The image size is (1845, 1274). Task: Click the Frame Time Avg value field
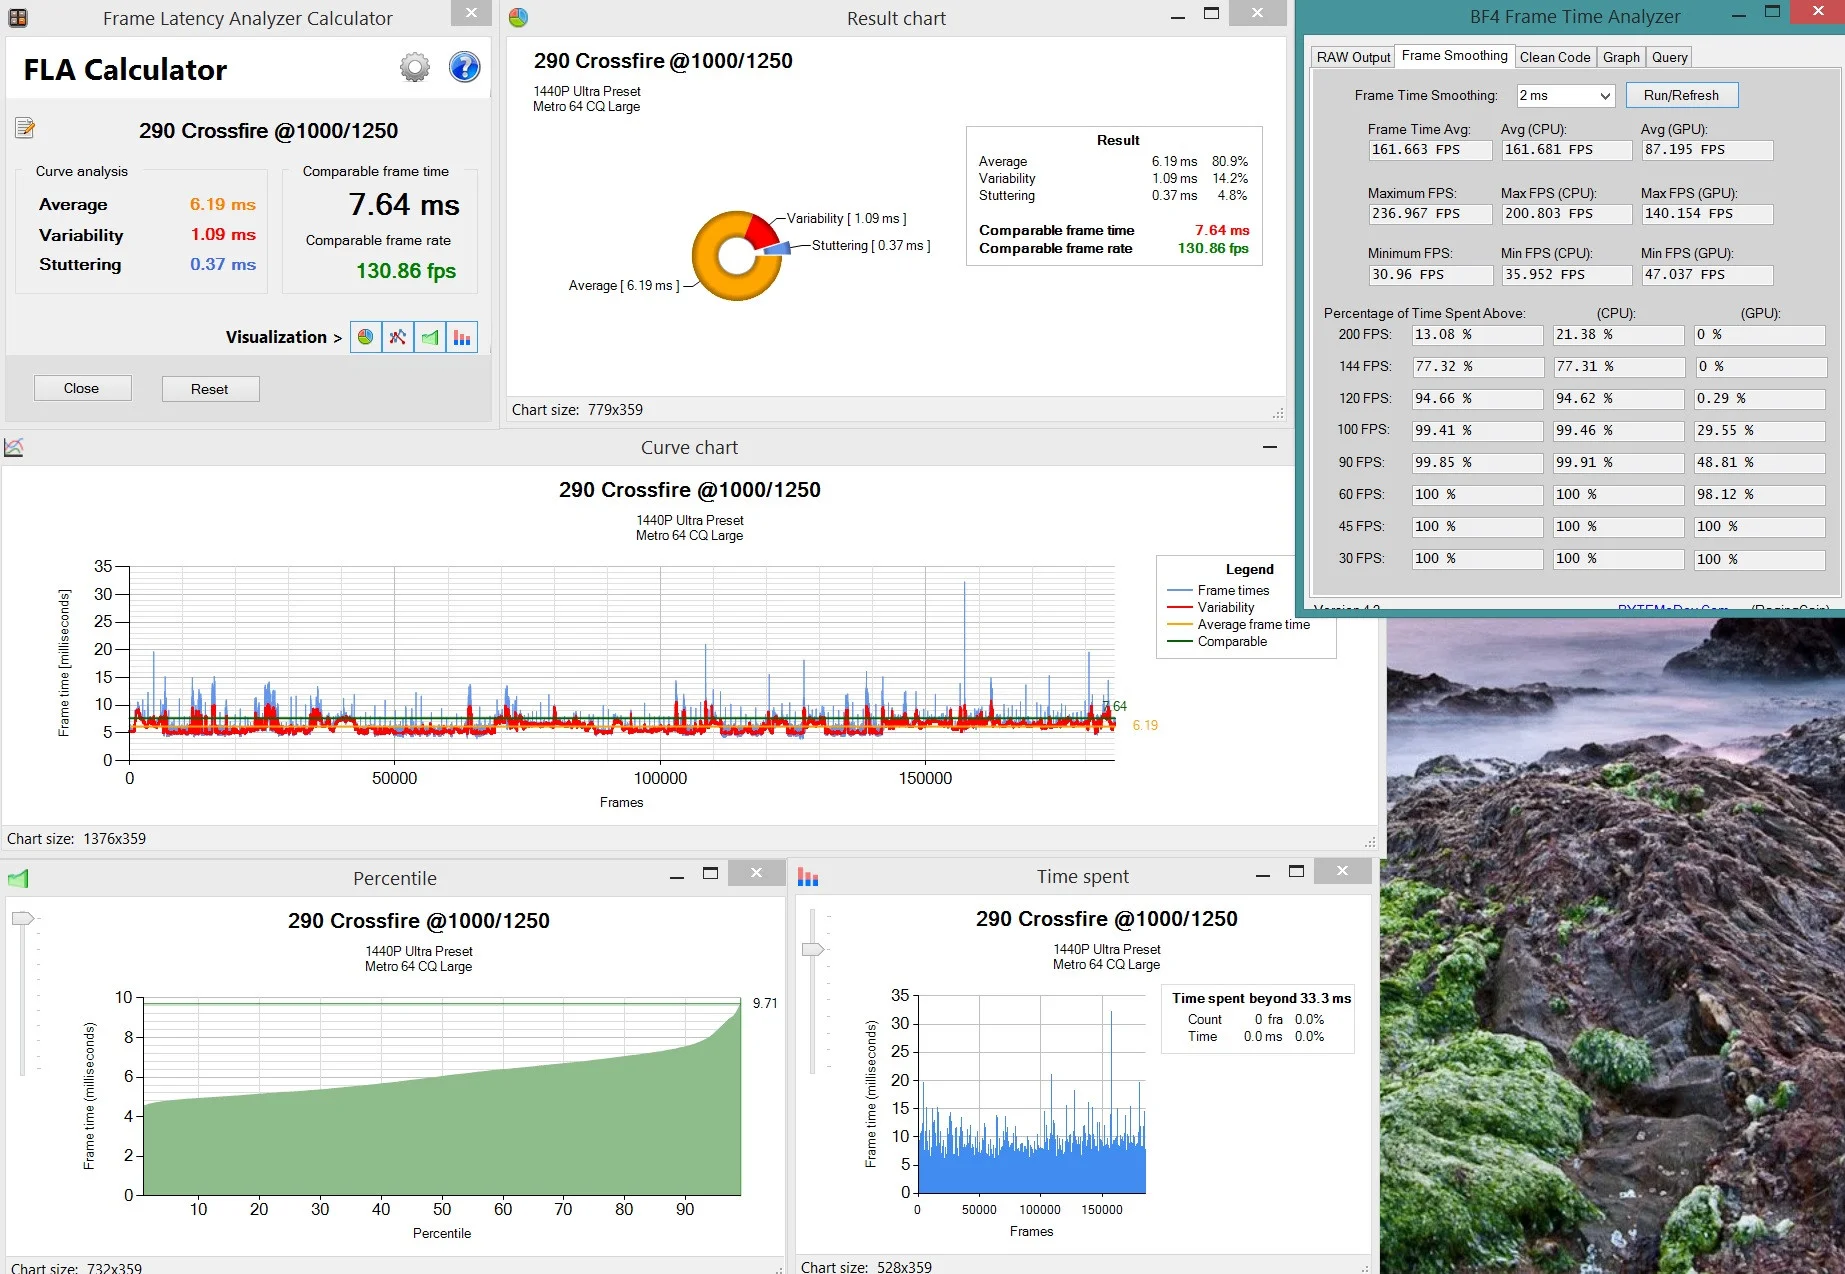[x=1430, y=150]
